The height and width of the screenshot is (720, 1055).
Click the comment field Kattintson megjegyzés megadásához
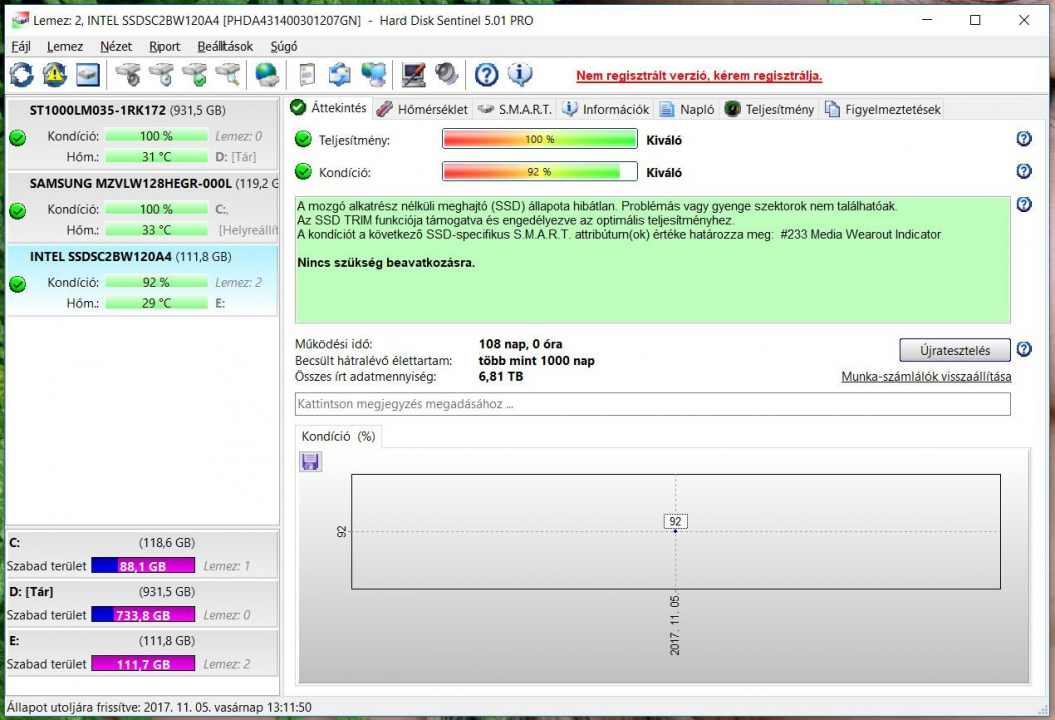653,404
